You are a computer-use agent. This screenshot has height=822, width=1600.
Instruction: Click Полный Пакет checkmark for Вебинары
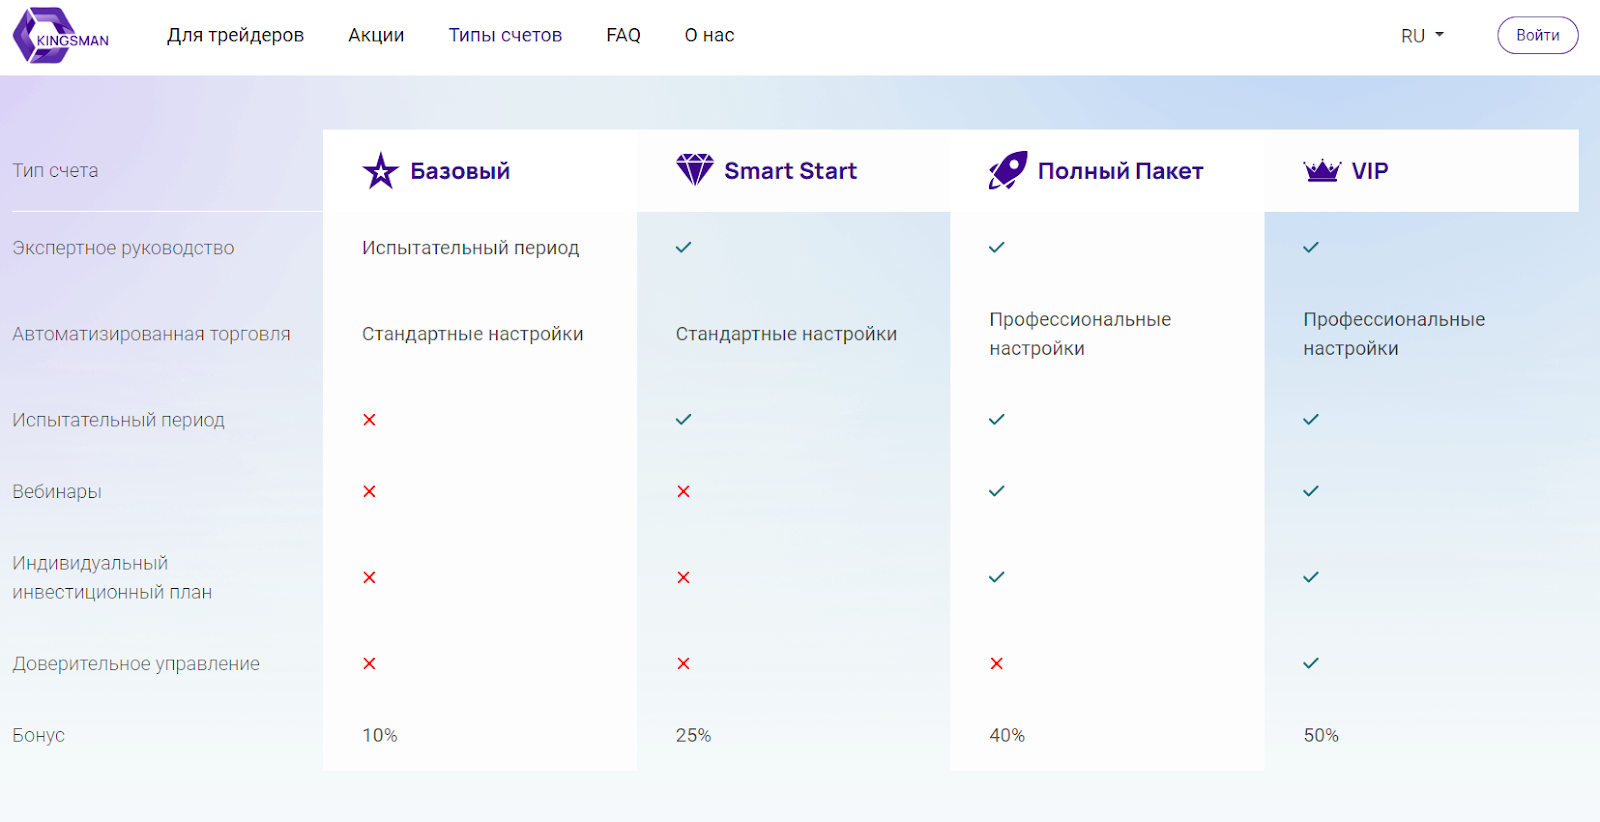(x=997, y=491)
